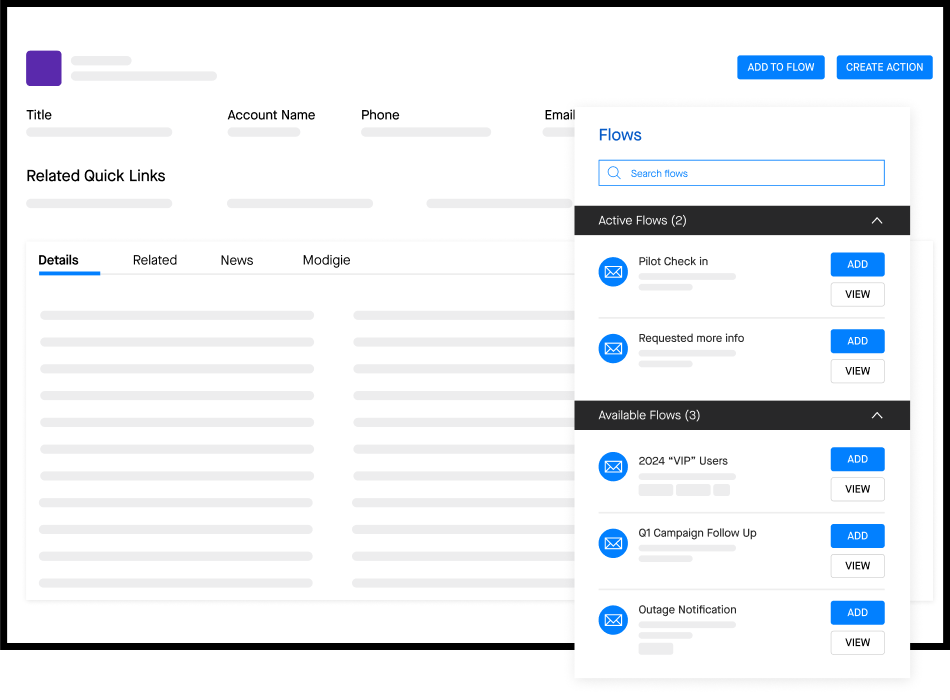
Task: Collapse the Active Flows section chevron
Action: click(x=877, y=220)
